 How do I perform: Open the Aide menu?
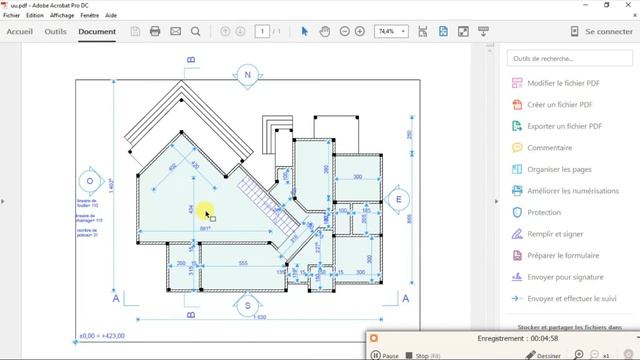[111, 16]
